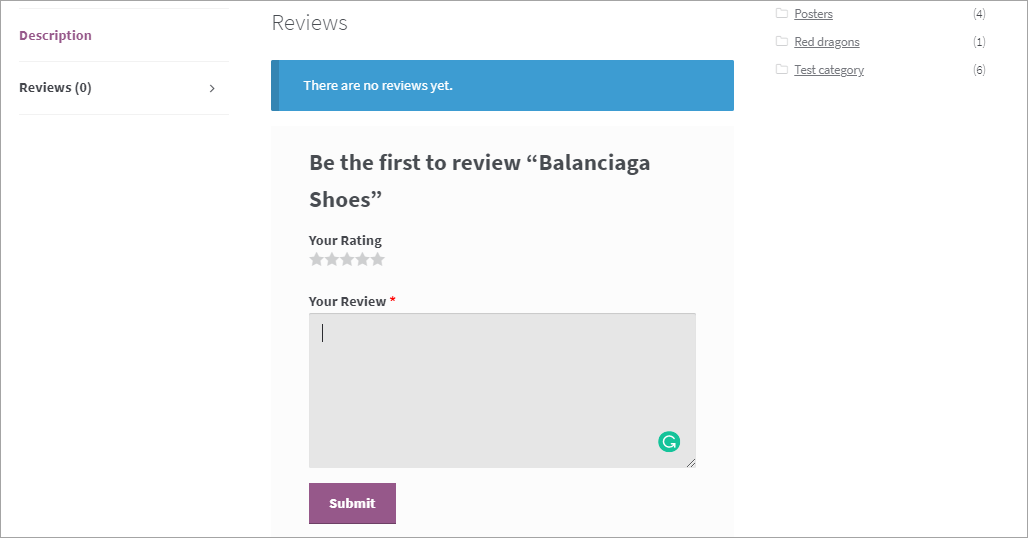Screen dimensions: 1028x538
Task: Open the Reviews (0) tab
Action: [55, 88]
